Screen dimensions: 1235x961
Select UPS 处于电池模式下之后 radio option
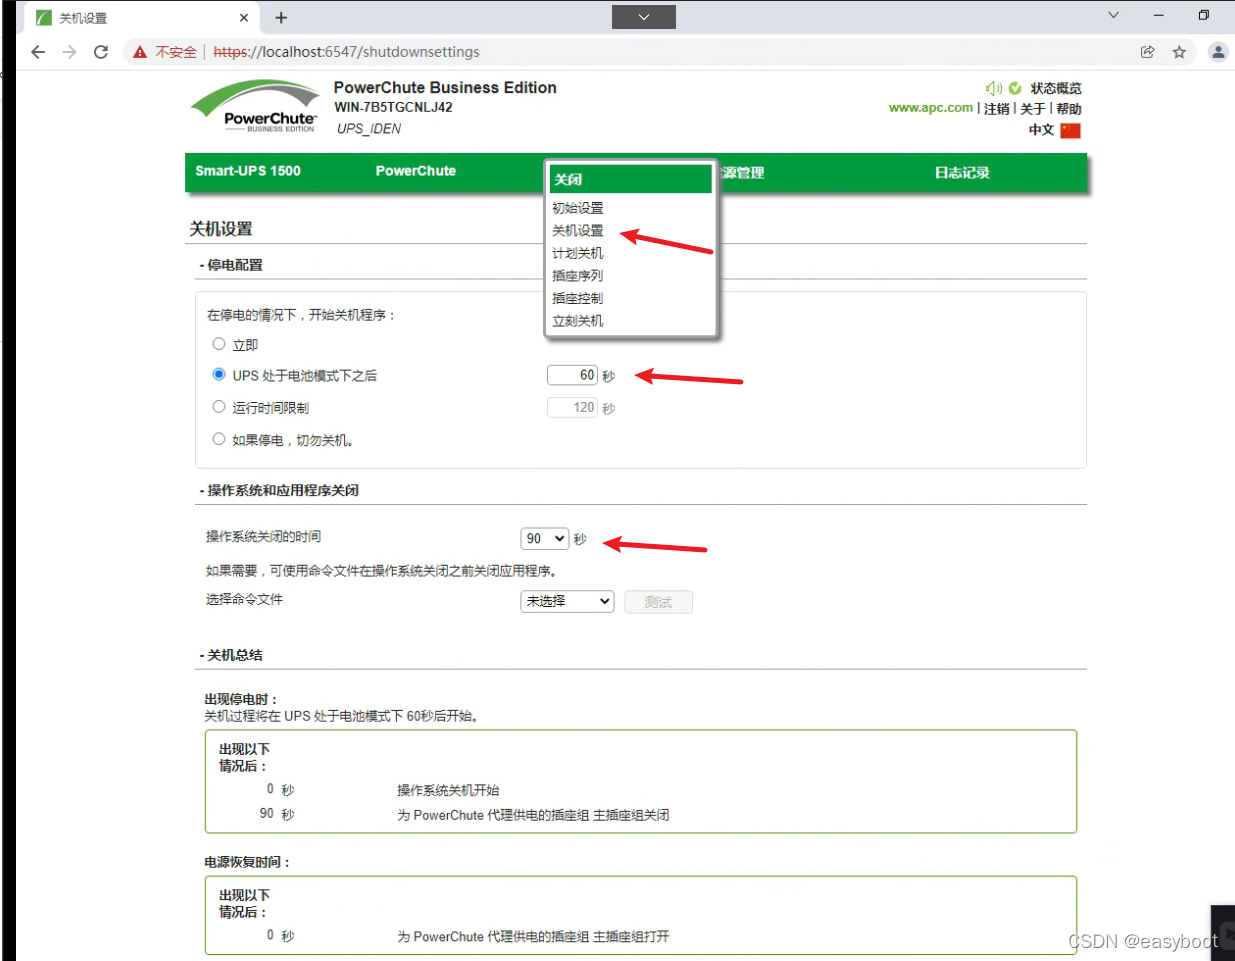click(219, 375)
